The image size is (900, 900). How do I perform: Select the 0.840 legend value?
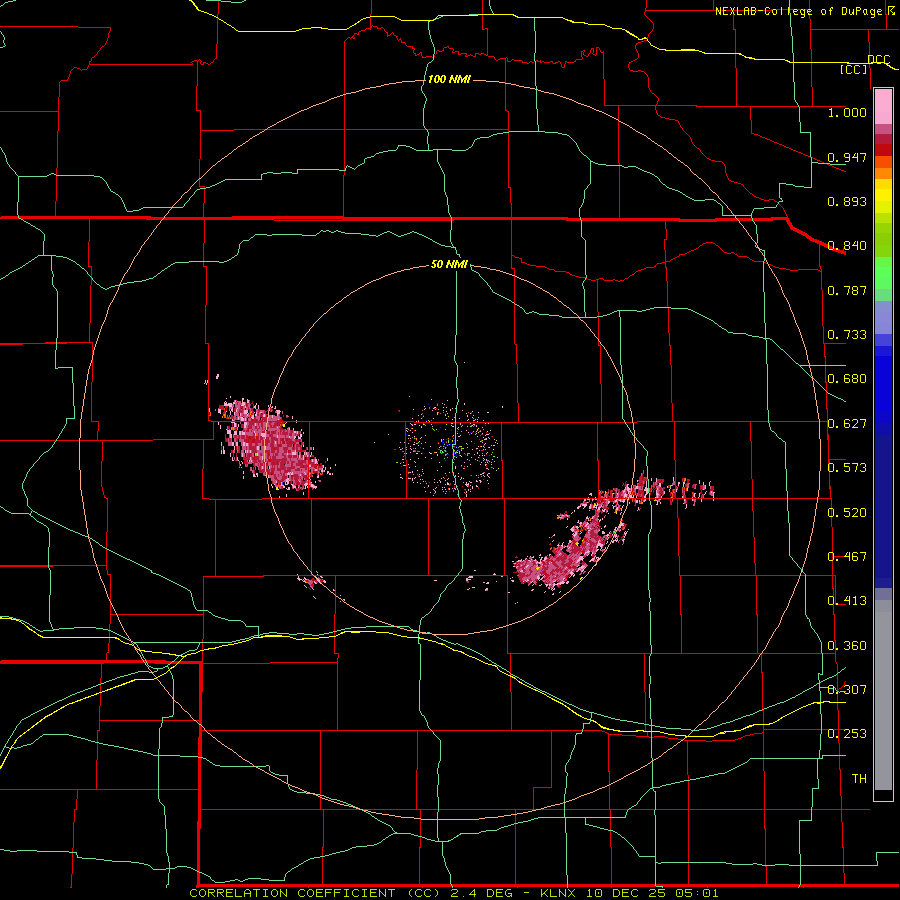click(847, 246)
